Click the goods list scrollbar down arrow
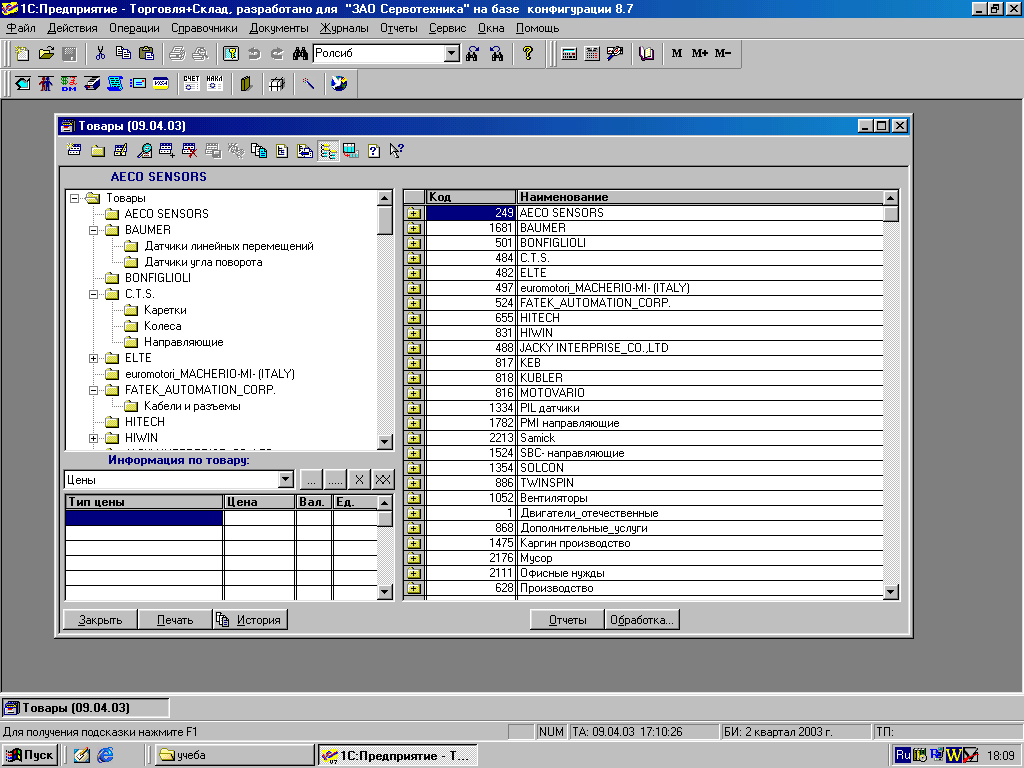This screenshot has width=1024, height=768. [891, 592]
